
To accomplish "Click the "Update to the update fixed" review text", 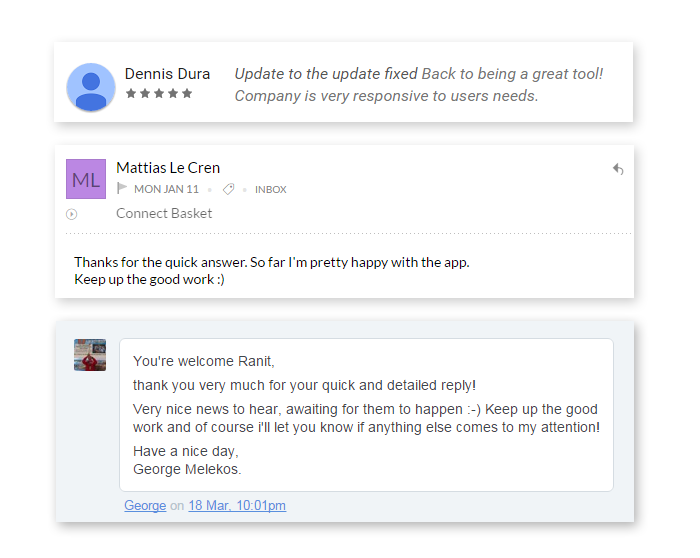I will pos(326,74).
